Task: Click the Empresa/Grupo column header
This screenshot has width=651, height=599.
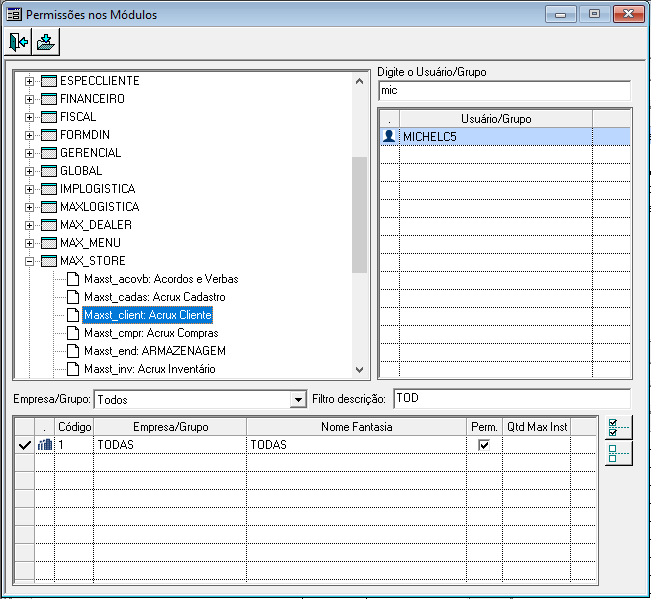Action: (170, 427)
